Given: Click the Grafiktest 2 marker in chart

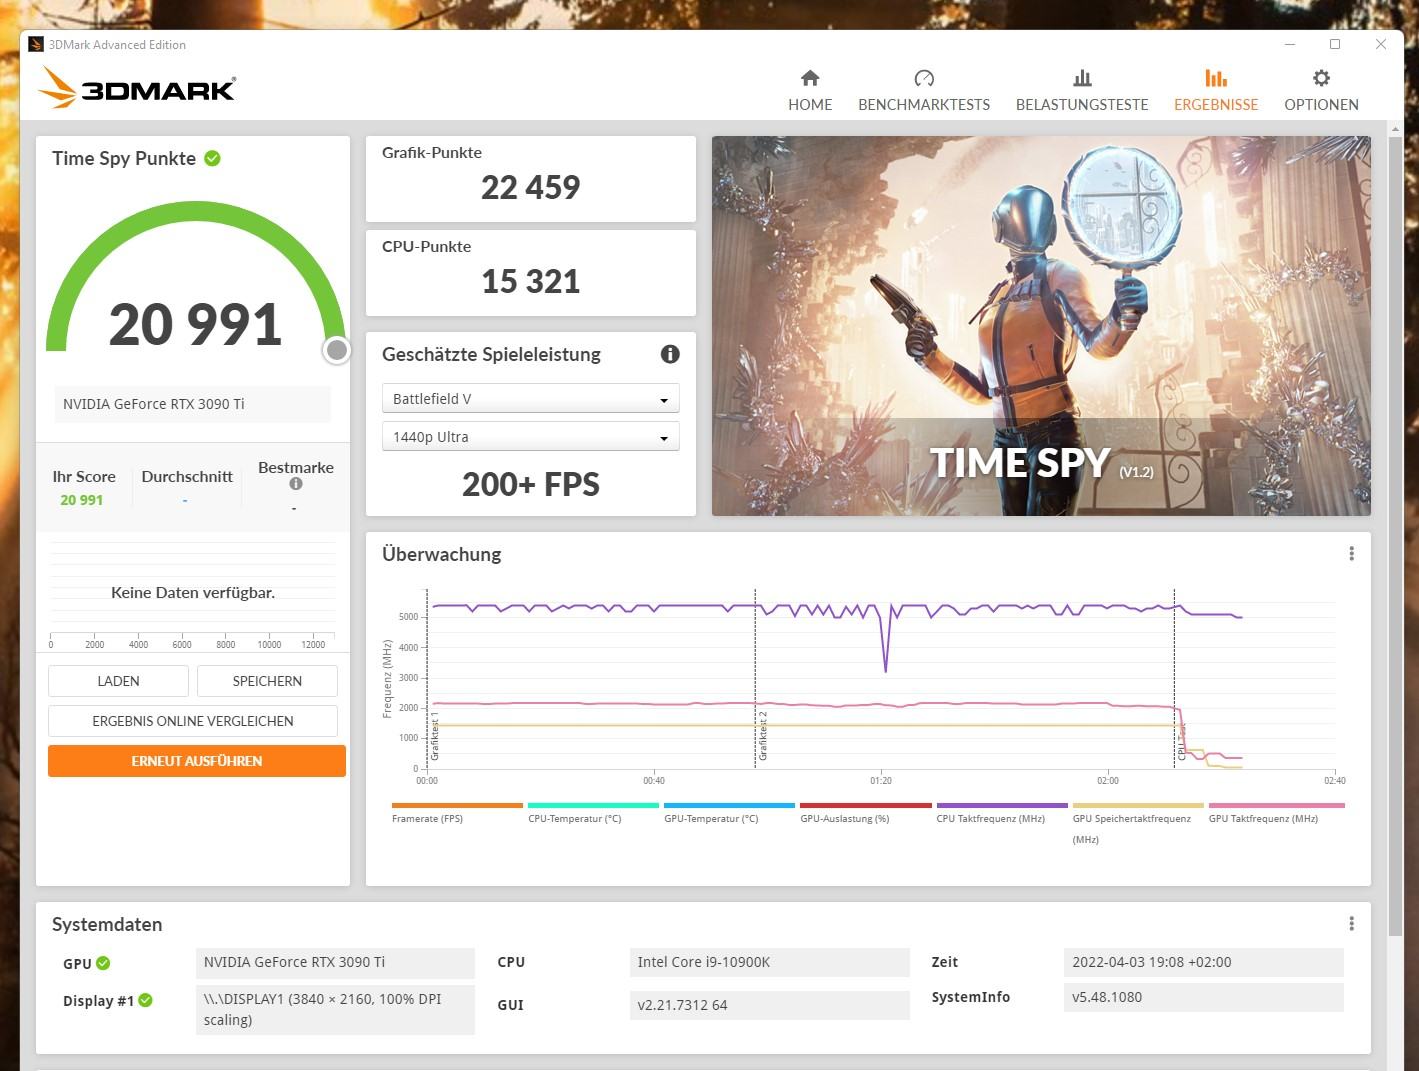Looking at the screenshot, I should [x=762, y=736].
